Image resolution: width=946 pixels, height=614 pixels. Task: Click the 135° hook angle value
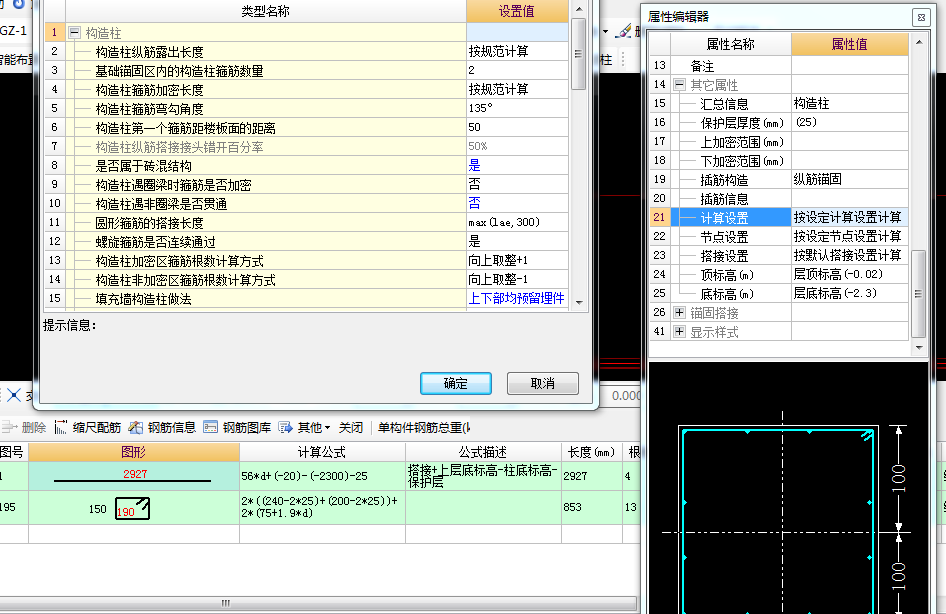point(517,109)
